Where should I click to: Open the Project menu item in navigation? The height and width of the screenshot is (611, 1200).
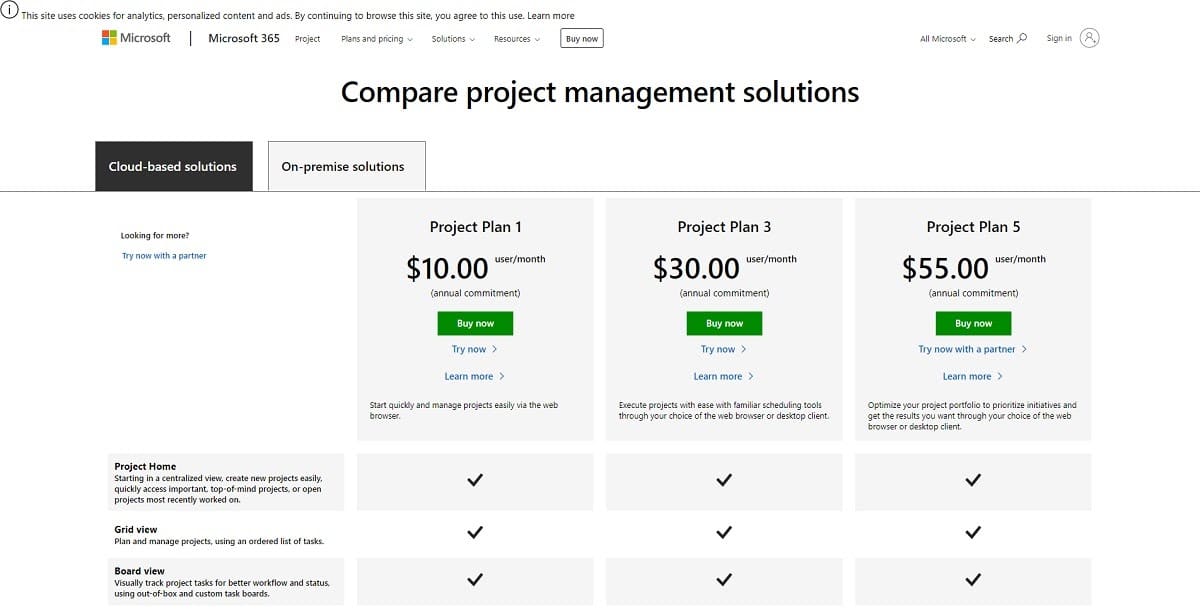point(307,39)
